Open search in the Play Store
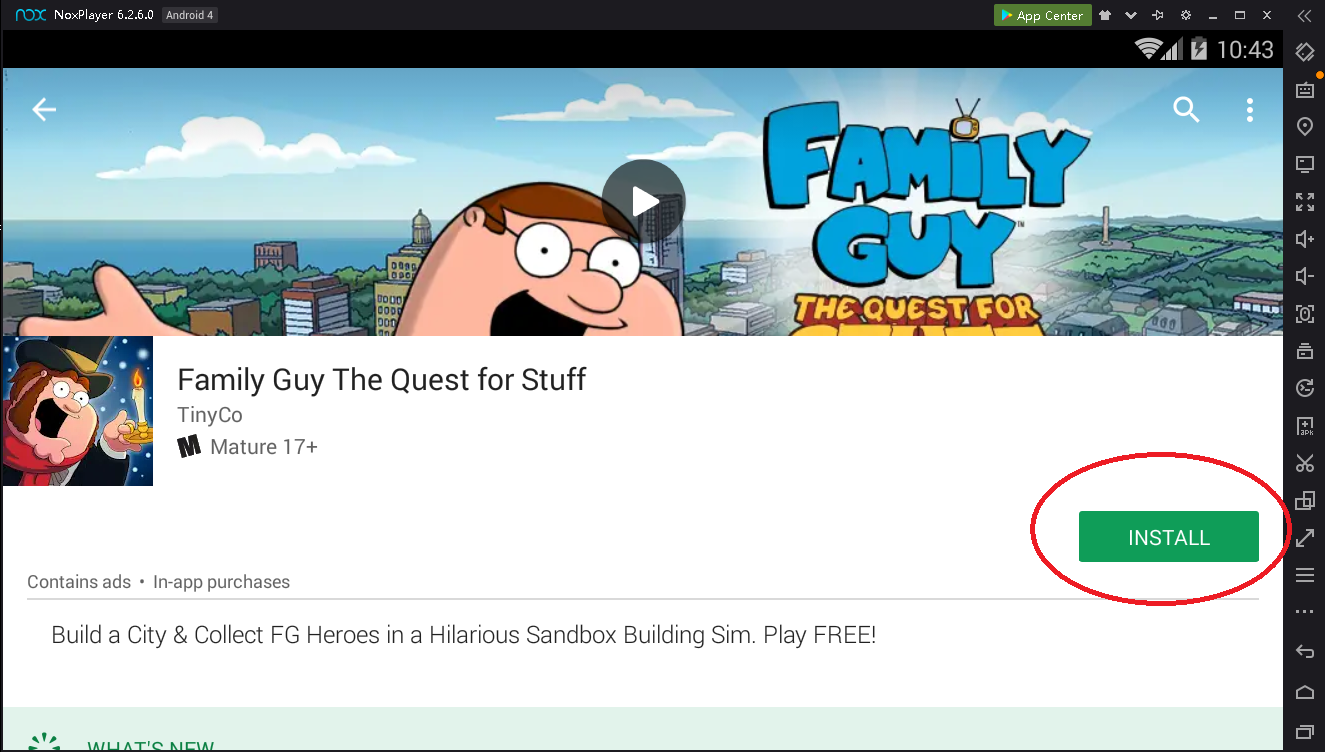1325x752 pixels. 1186,110
